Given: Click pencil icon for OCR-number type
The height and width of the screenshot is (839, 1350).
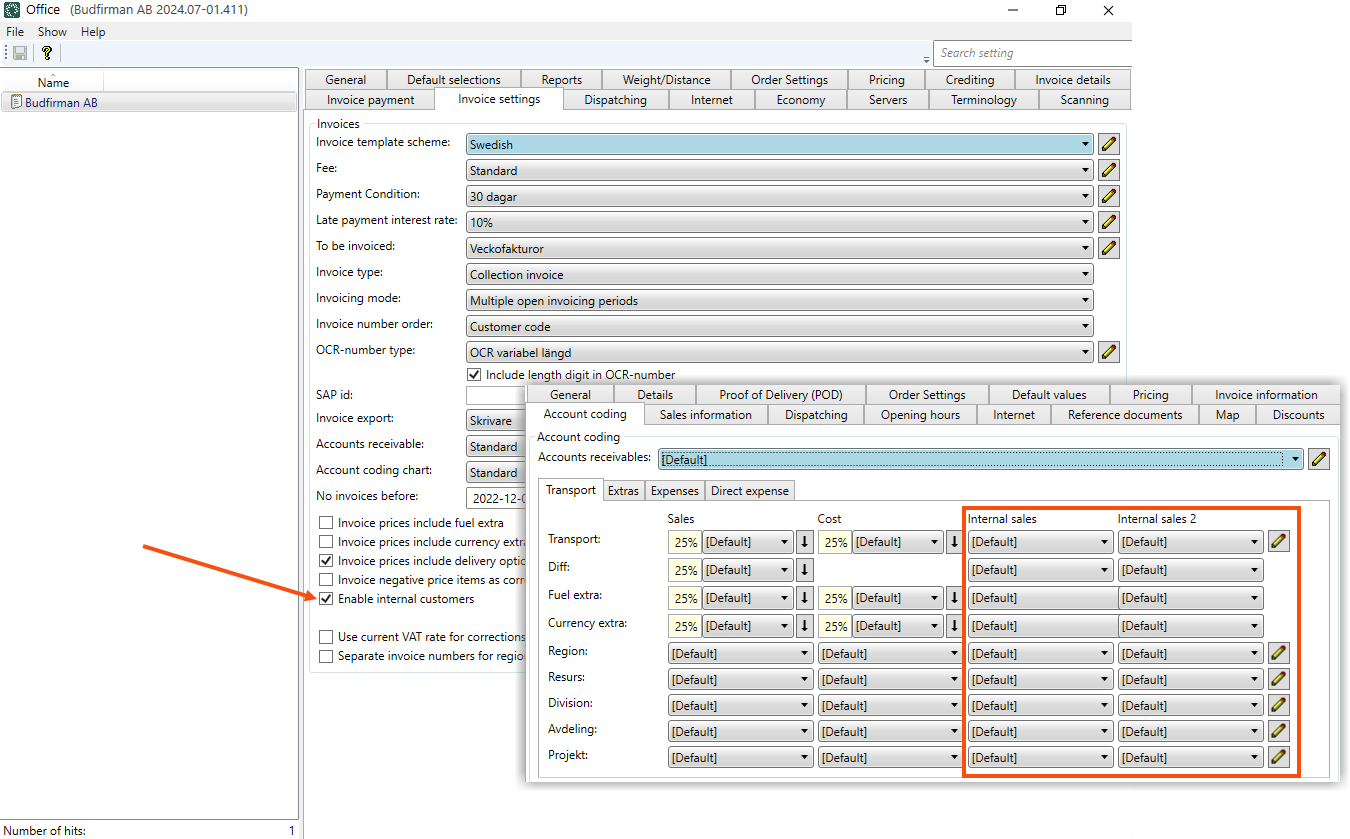Looking at the screenshot, I should point(1109,352).
